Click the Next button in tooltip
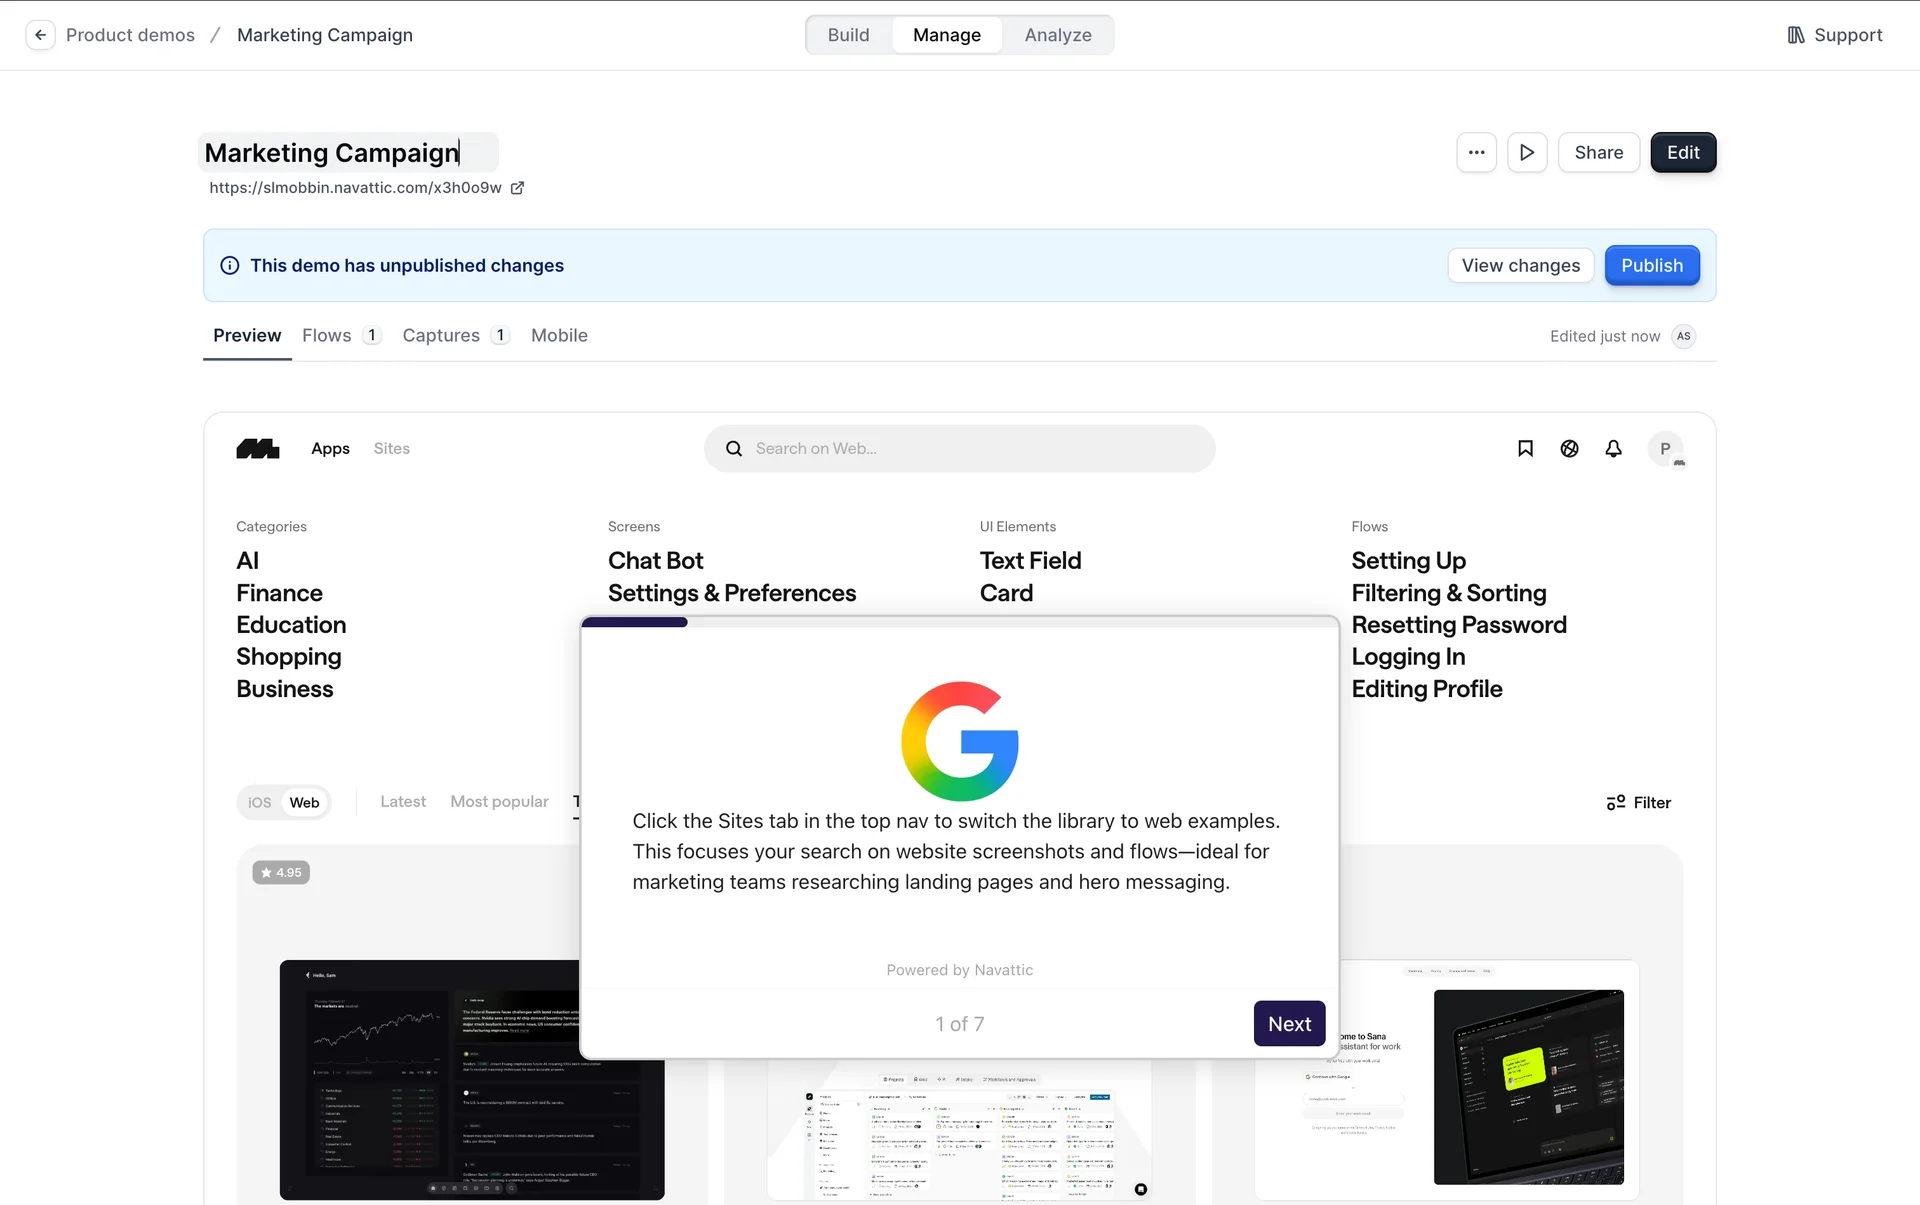 point(1288,1024)
